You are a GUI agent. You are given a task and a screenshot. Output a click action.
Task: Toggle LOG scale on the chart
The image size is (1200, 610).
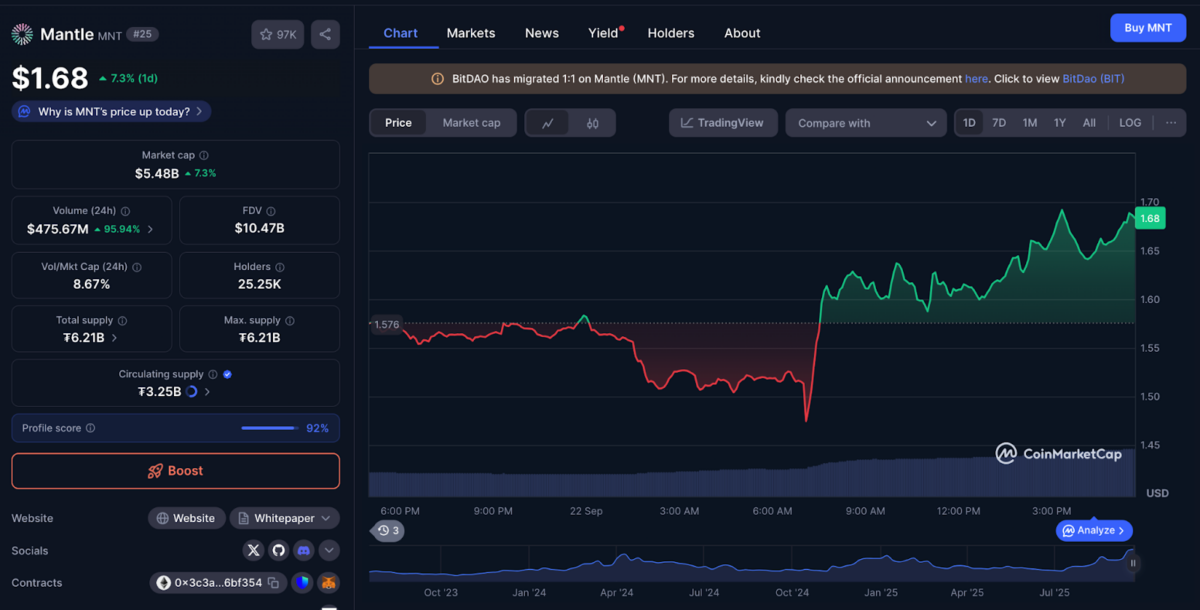click(1130, 123)
